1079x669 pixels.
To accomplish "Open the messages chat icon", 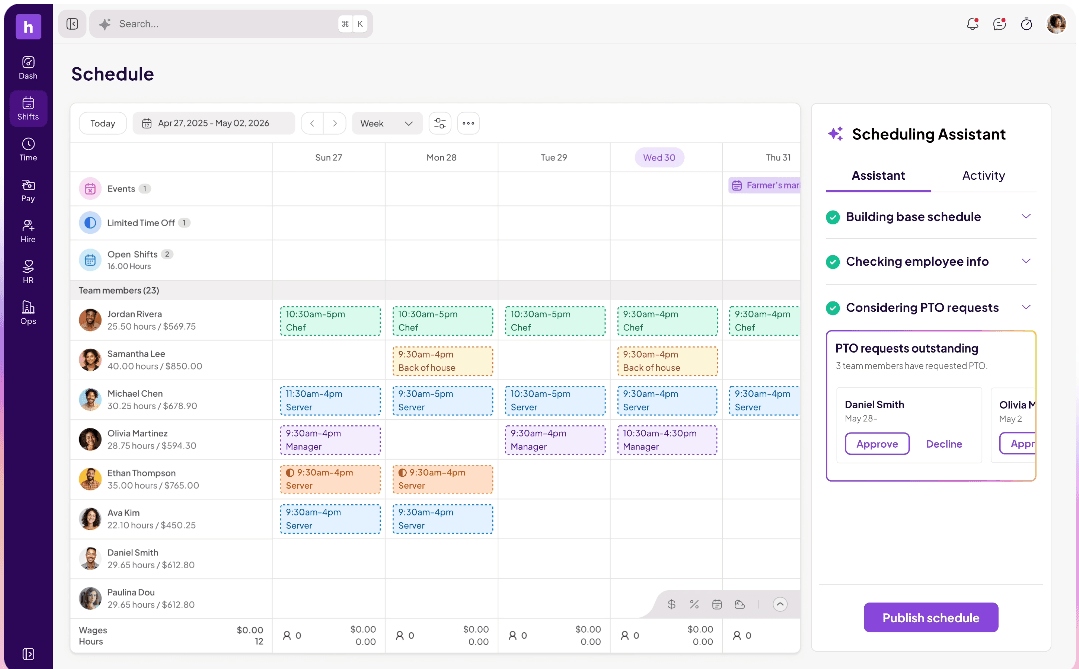I will [x=999, y=24].
